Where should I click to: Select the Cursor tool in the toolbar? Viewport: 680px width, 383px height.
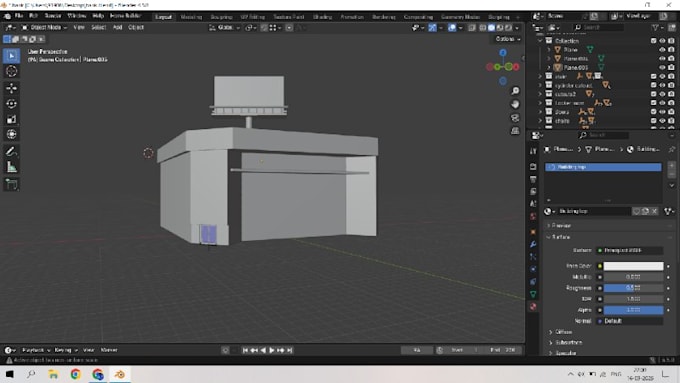[x=12, y=71]
